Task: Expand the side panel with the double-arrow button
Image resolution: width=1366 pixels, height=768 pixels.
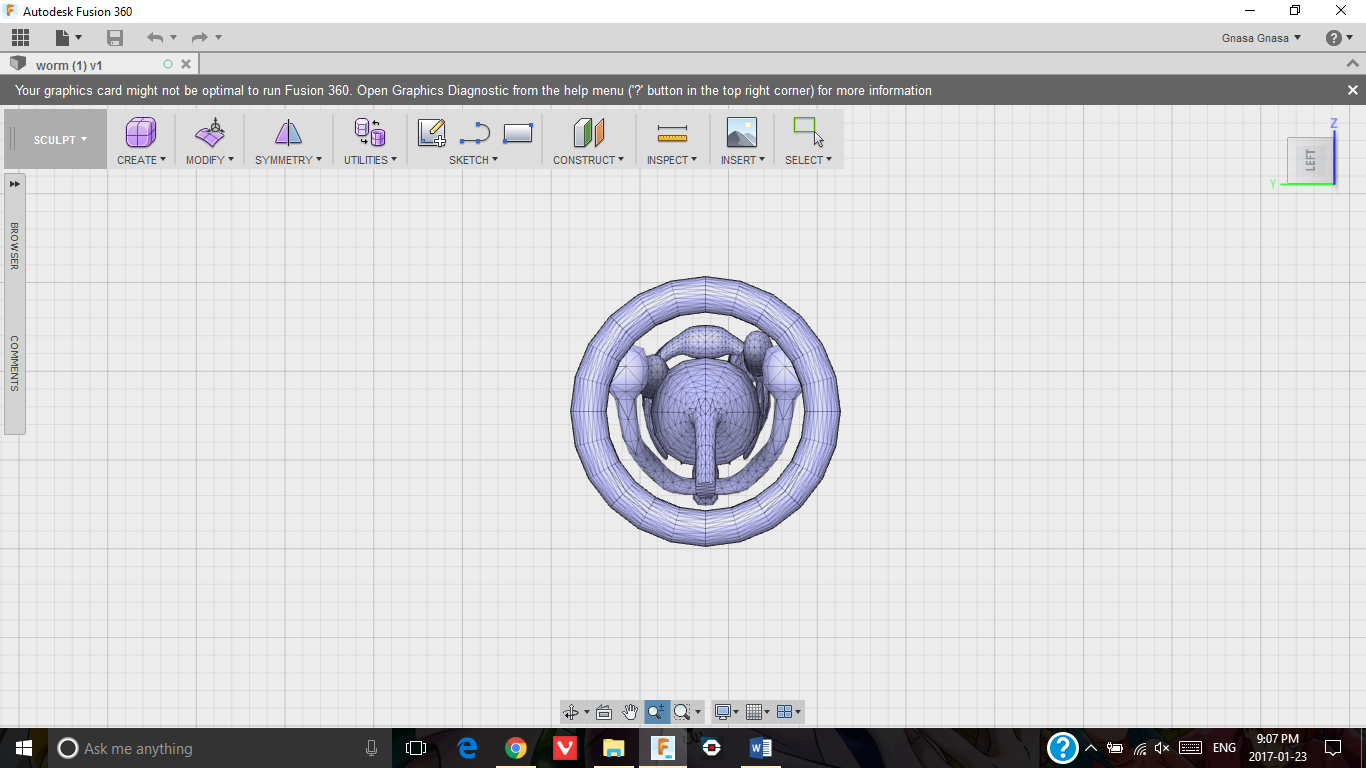Action: click(x=15, y=184)
